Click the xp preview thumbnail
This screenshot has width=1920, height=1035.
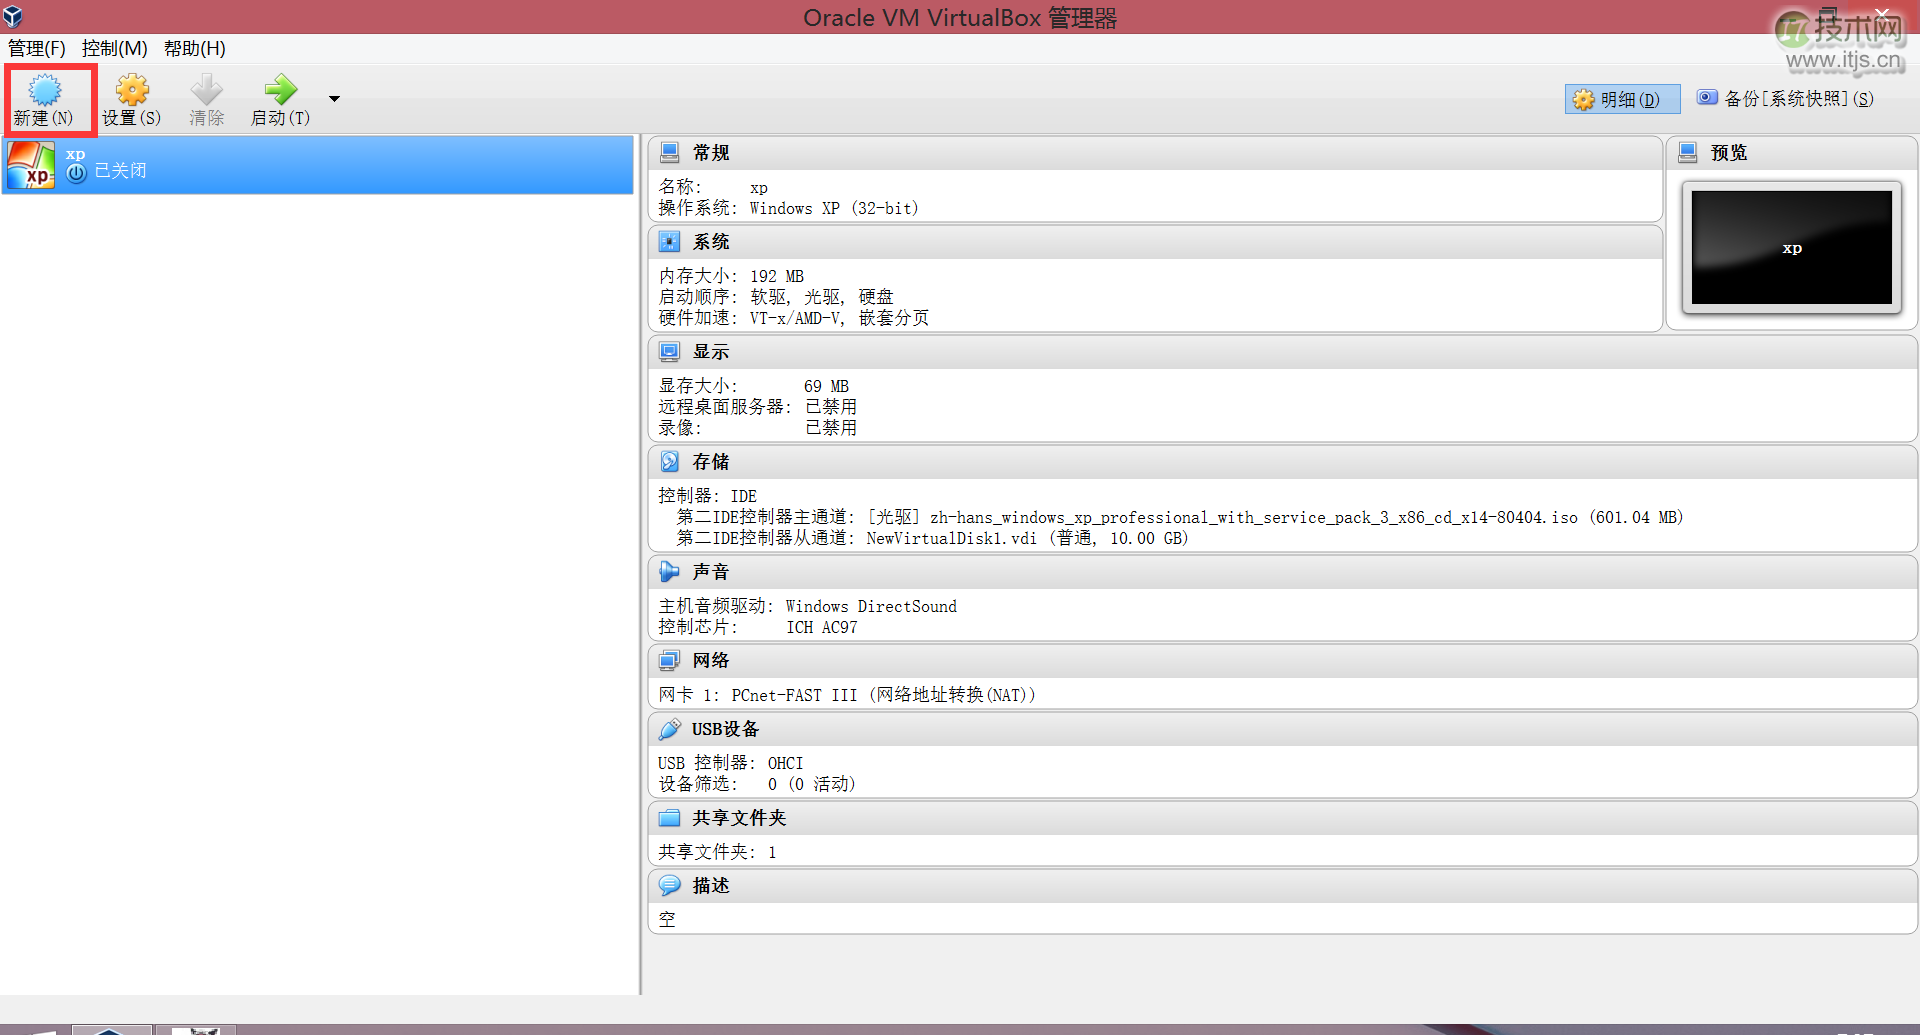[x=1791, y=247]
